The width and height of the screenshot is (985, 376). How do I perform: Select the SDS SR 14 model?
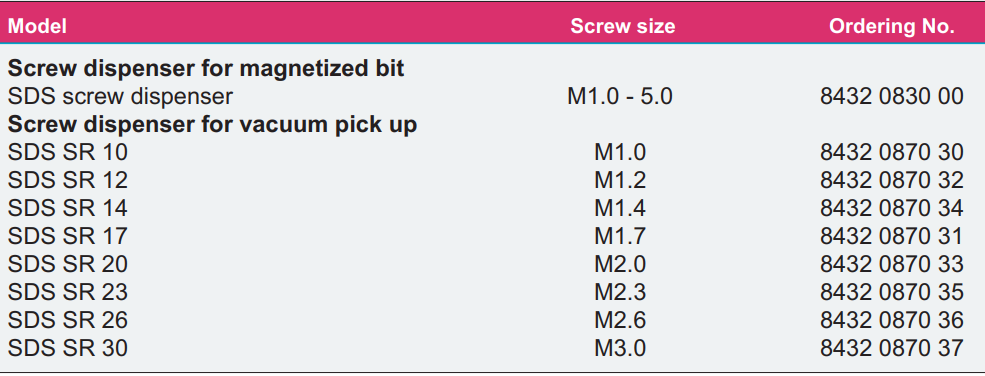coord(67,208)
